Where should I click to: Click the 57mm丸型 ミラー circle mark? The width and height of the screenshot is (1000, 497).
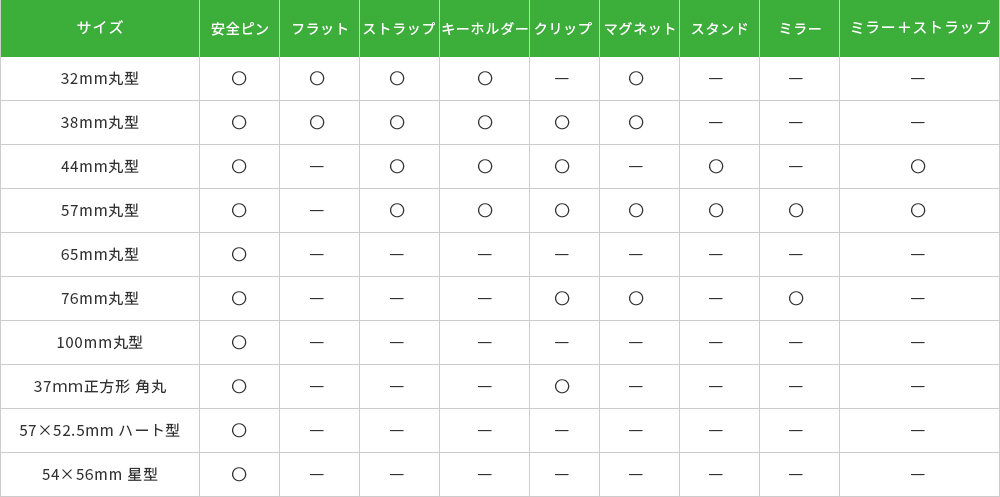pos(796,210)
